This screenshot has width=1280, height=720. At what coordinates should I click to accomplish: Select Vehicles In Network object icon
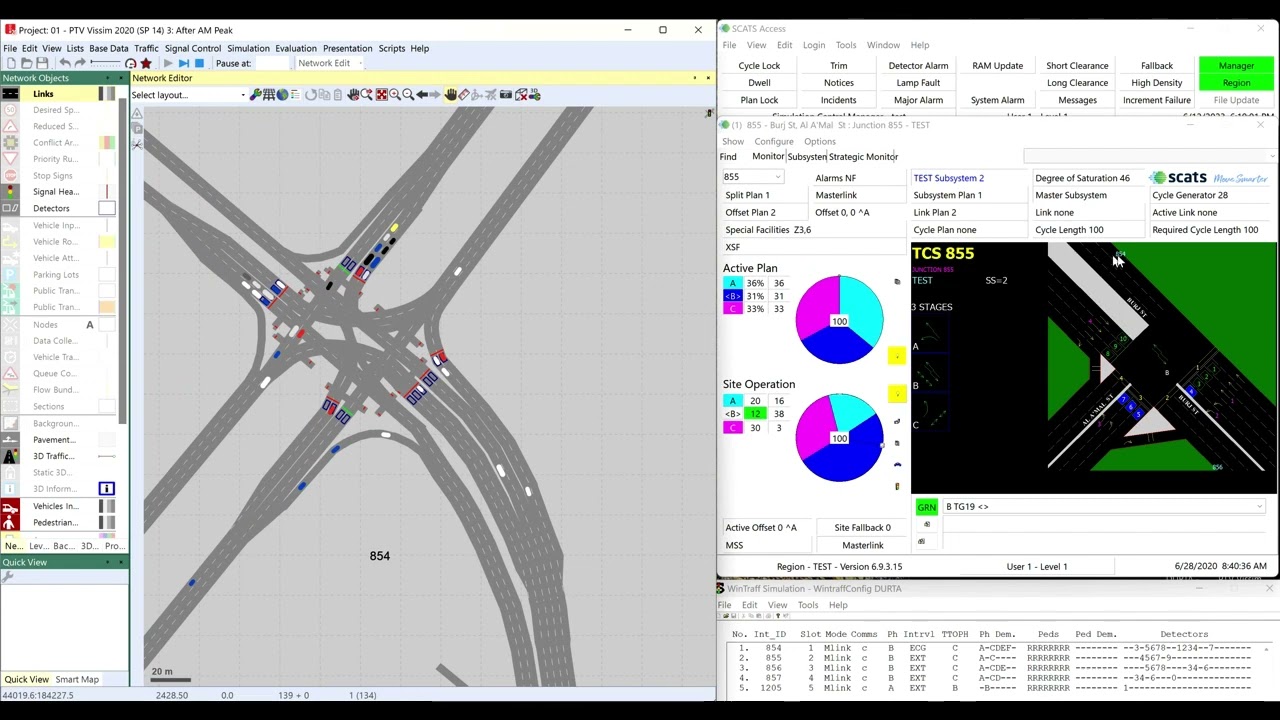tap(10, 506)
